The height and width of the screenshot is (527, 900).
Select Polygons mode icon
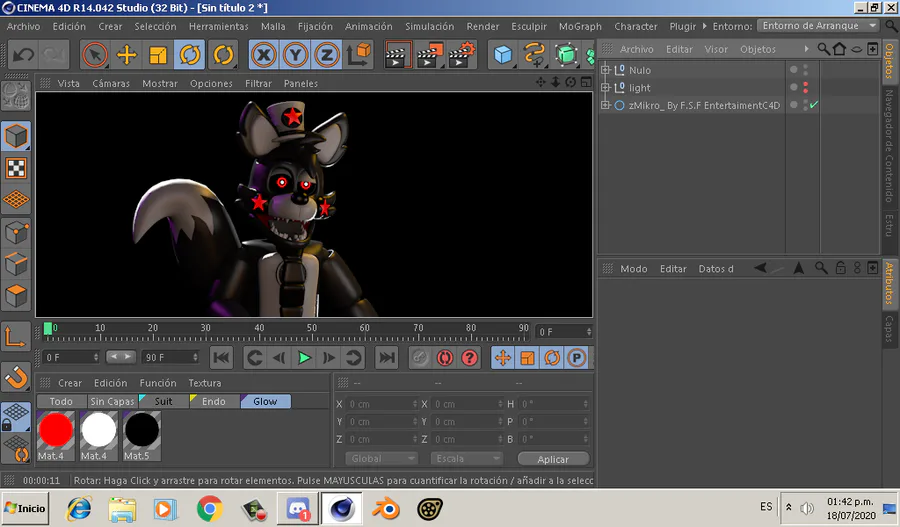point(16,296)
